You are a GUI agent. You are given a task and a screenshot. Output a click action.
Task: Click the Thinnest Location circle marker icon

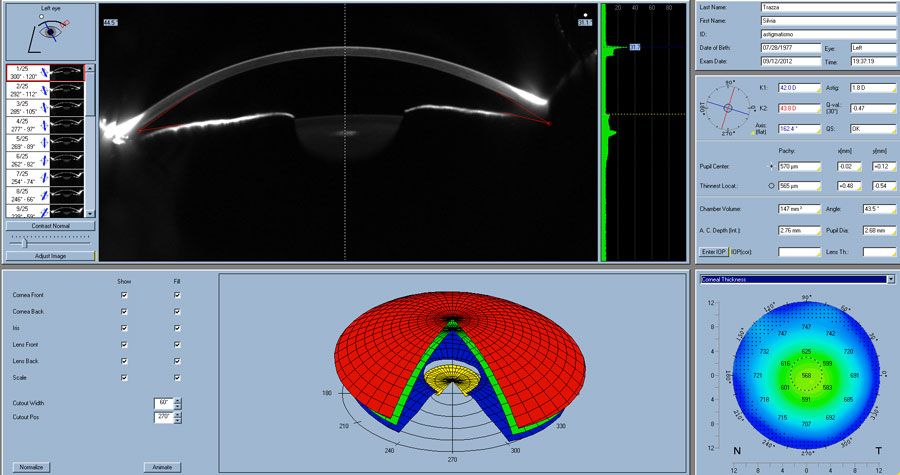(769, 186)
